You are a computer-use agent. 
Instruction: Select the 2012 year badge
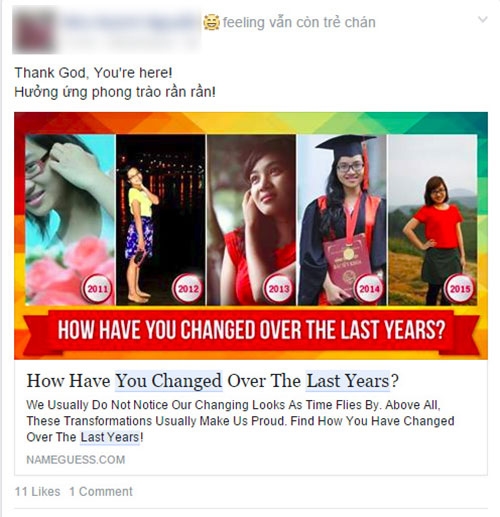tap(188, 288)
